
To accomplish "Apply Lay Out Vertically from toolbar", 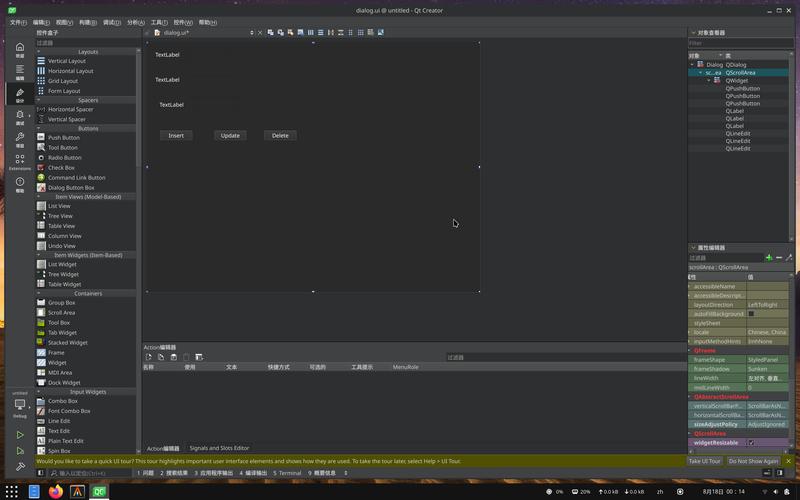I will [x=320, y=32].
